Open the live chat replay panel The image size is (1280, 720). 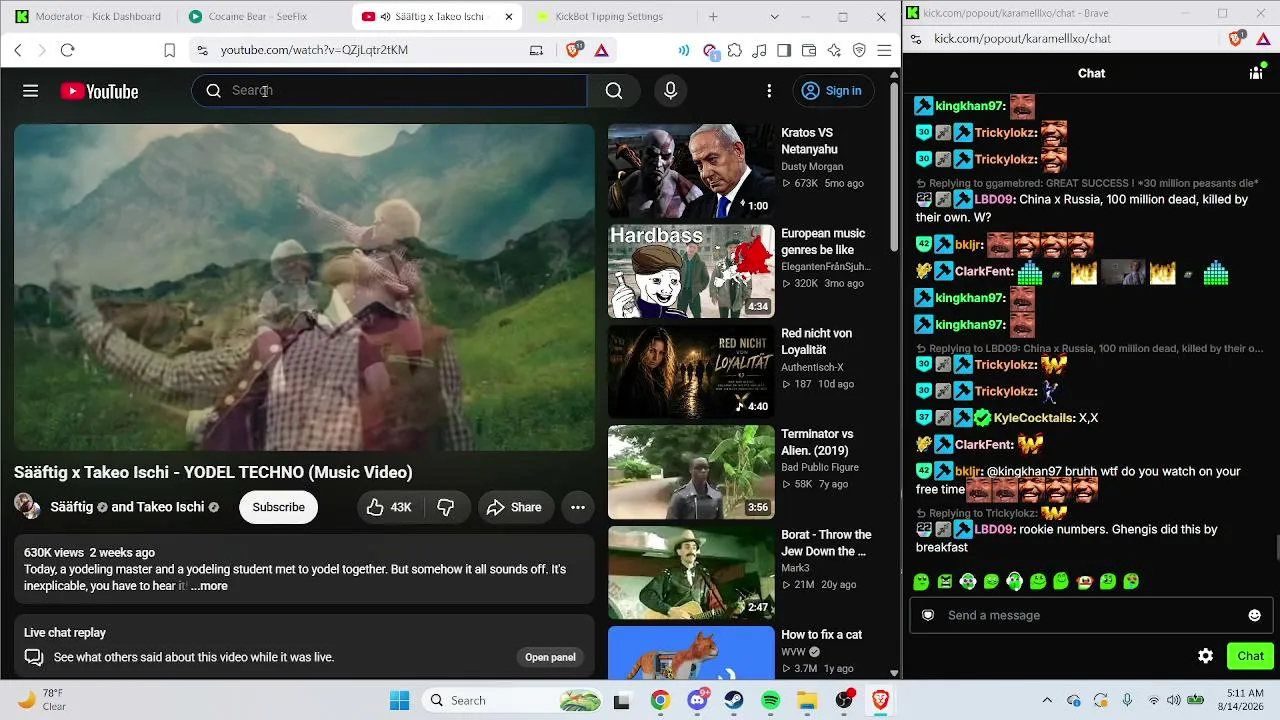[550, 657]
